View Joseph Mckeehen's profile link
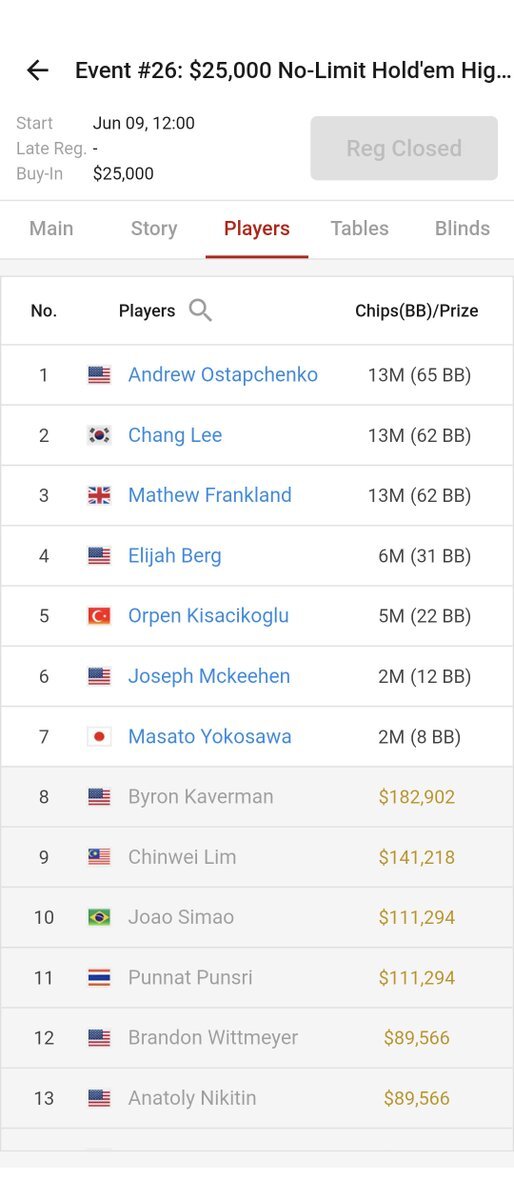 [209, 676]
